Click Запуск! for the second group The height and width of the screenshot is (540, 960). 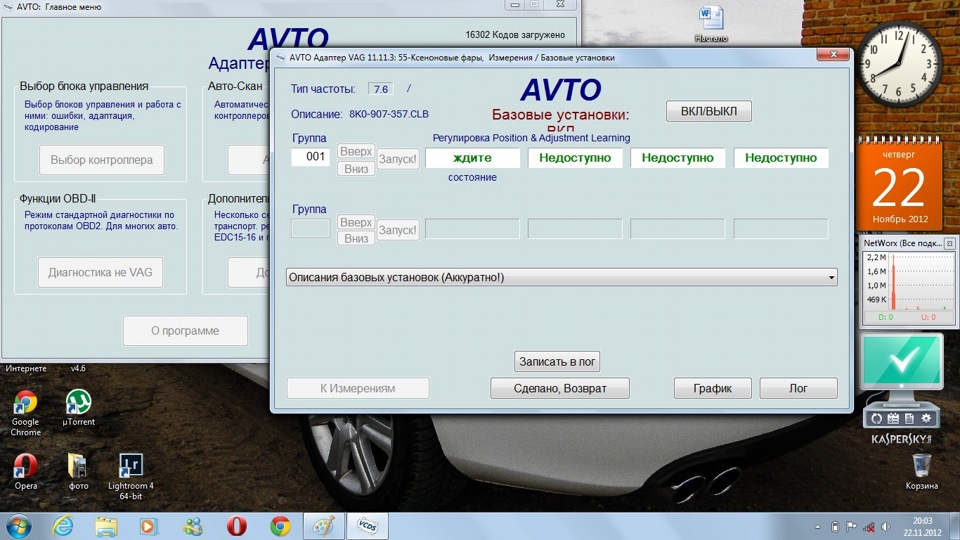pos(398,230)
